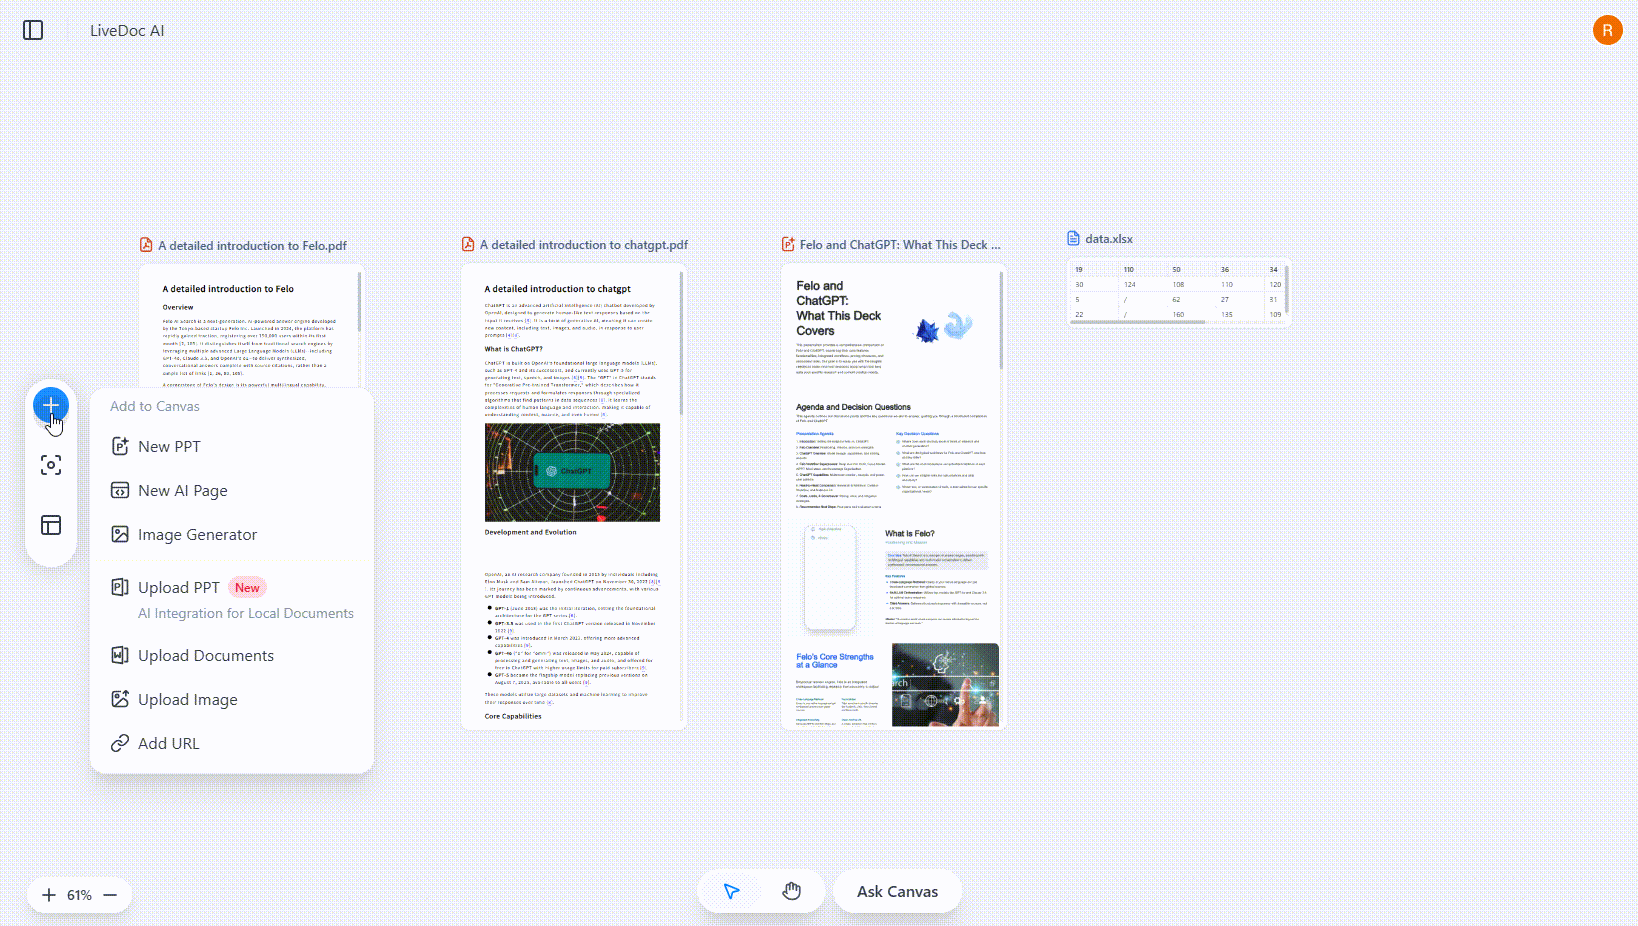Viewport: 1638px width, 926px height.
Task: Click the R profile avatar
Action: pos(1607,30)
